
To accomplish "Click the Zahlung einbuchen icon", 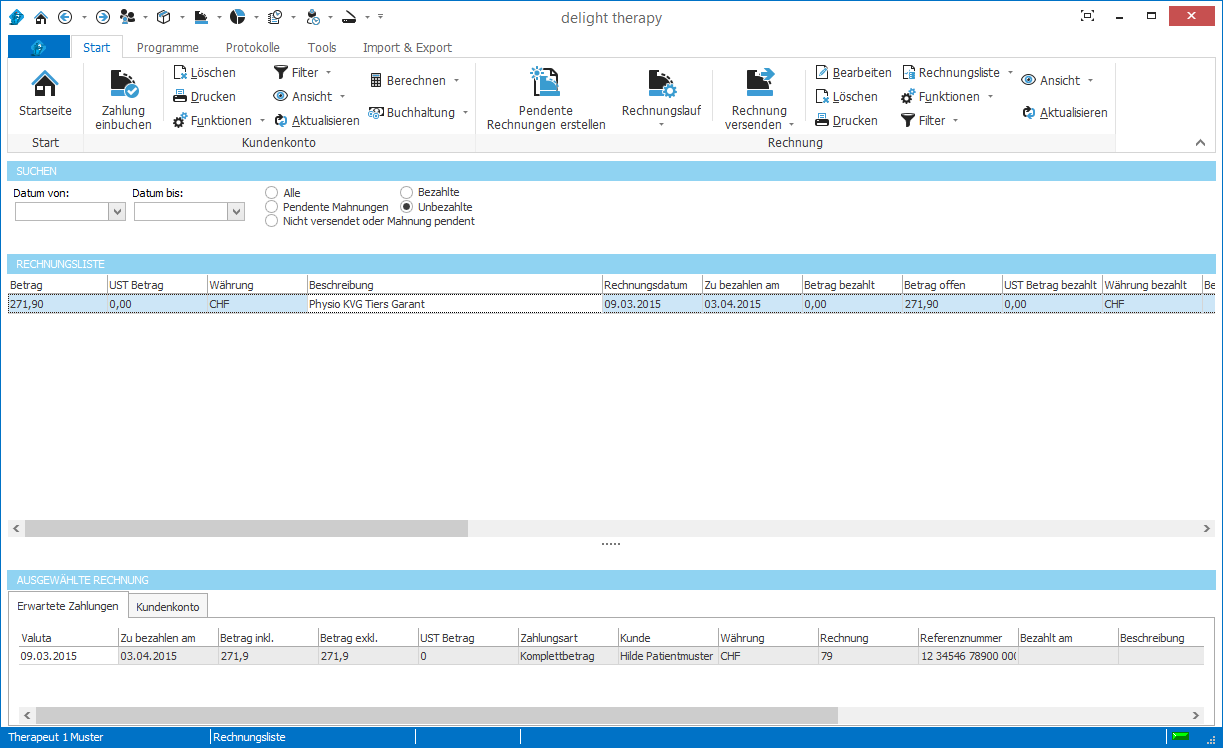I will coord(124,85).
